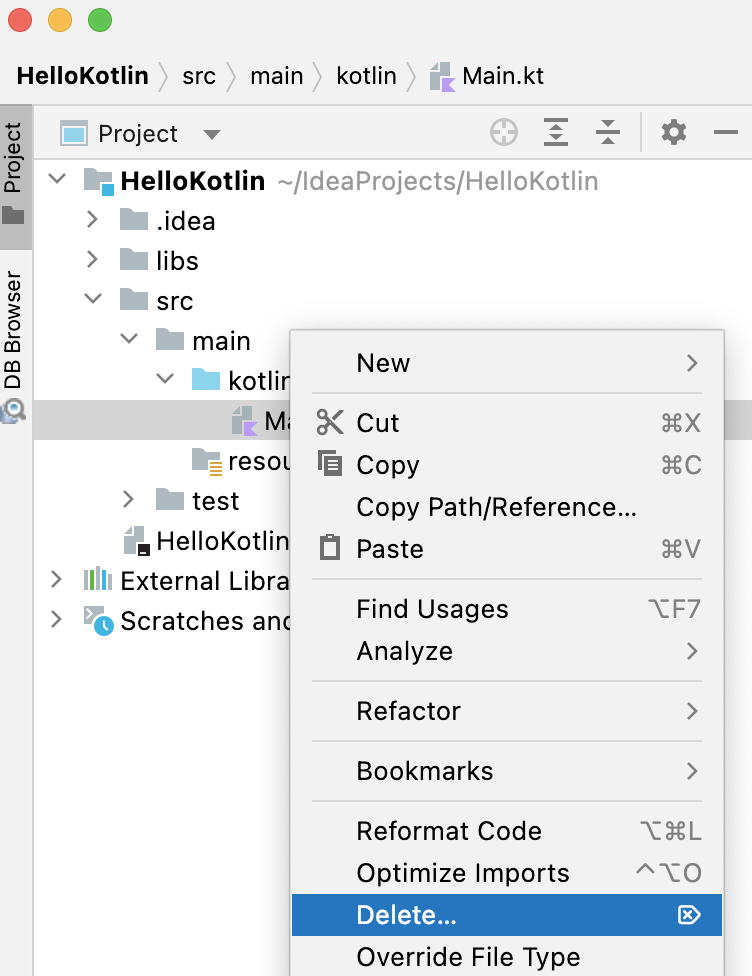
Task: Expand the .idea folder
Action: (92, 219)
